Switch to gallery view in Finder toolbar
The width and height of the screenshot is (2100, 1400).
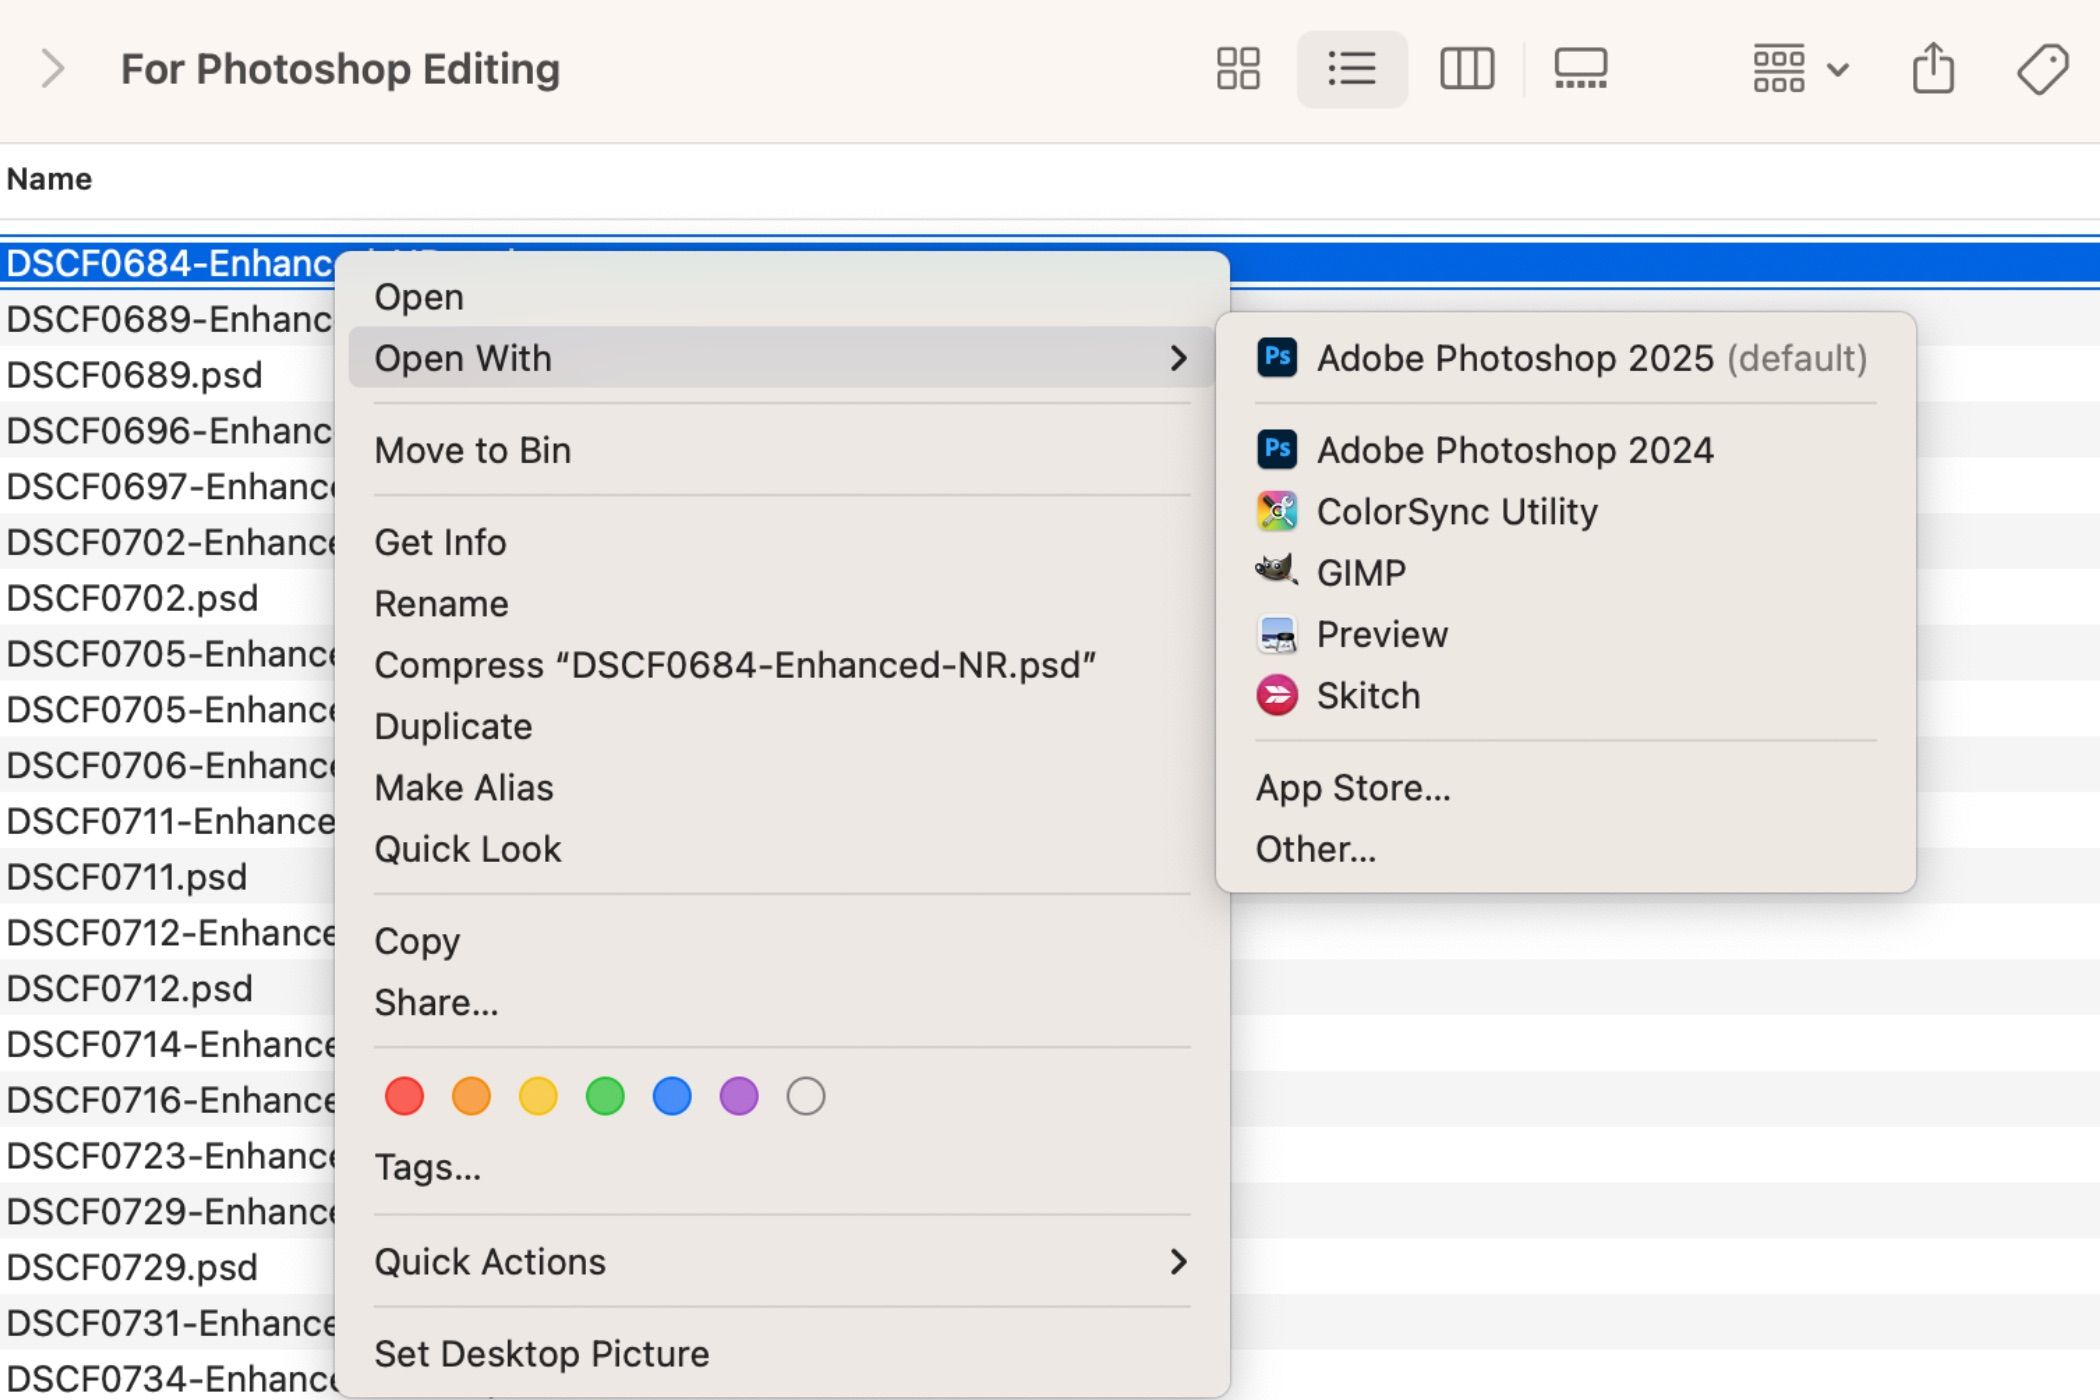tap(1580, 68)
